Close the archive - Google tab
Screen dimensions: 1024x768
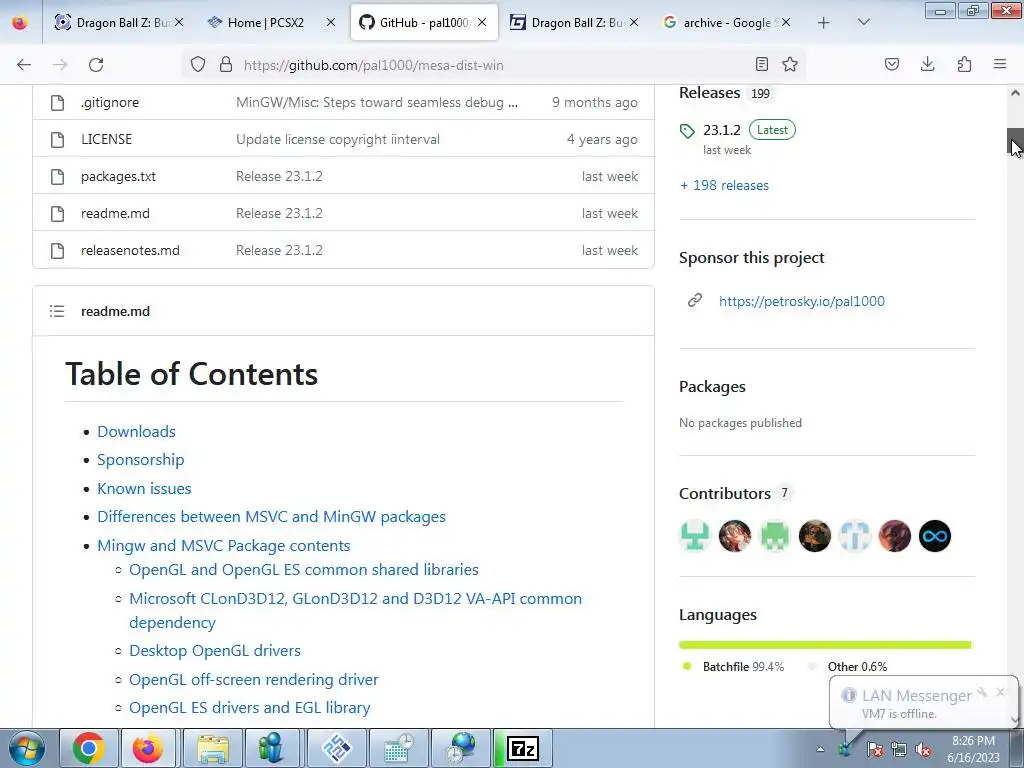(786, 22)
